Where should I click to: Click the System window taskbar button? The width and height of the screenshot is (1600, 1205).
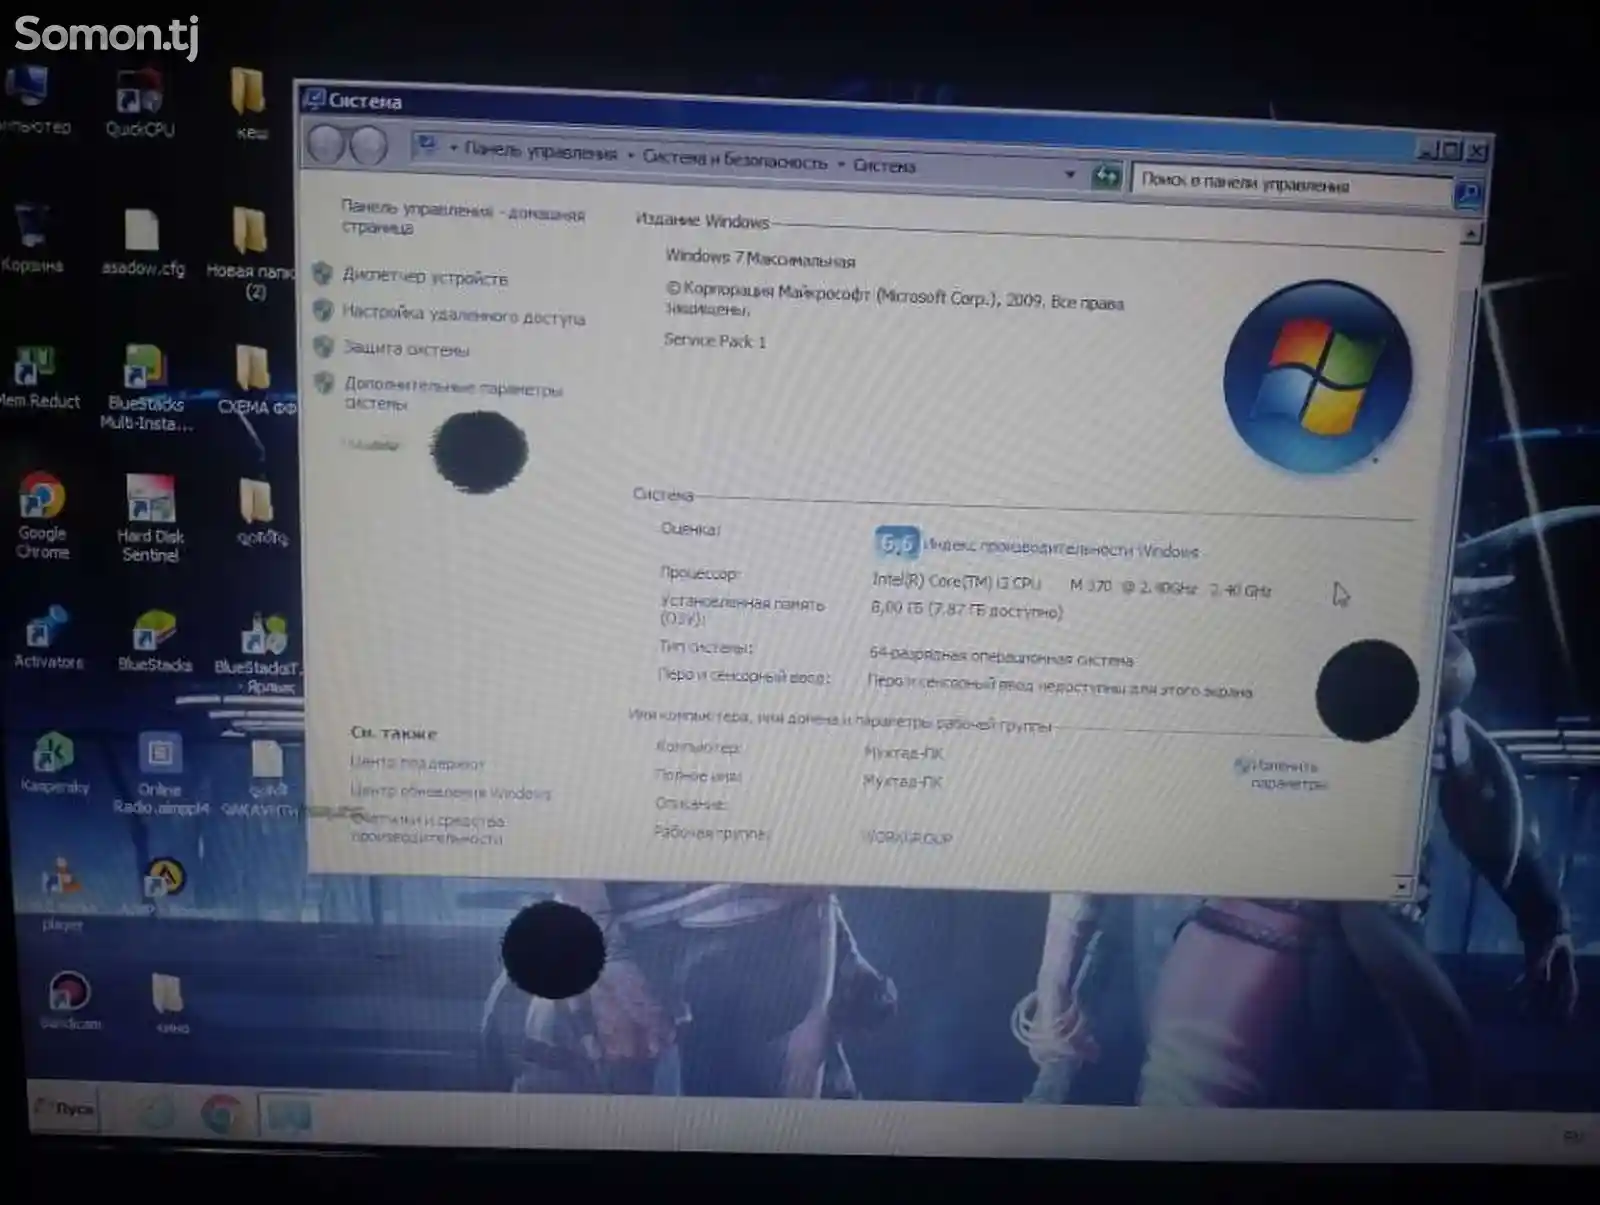tap(287, 1115)
